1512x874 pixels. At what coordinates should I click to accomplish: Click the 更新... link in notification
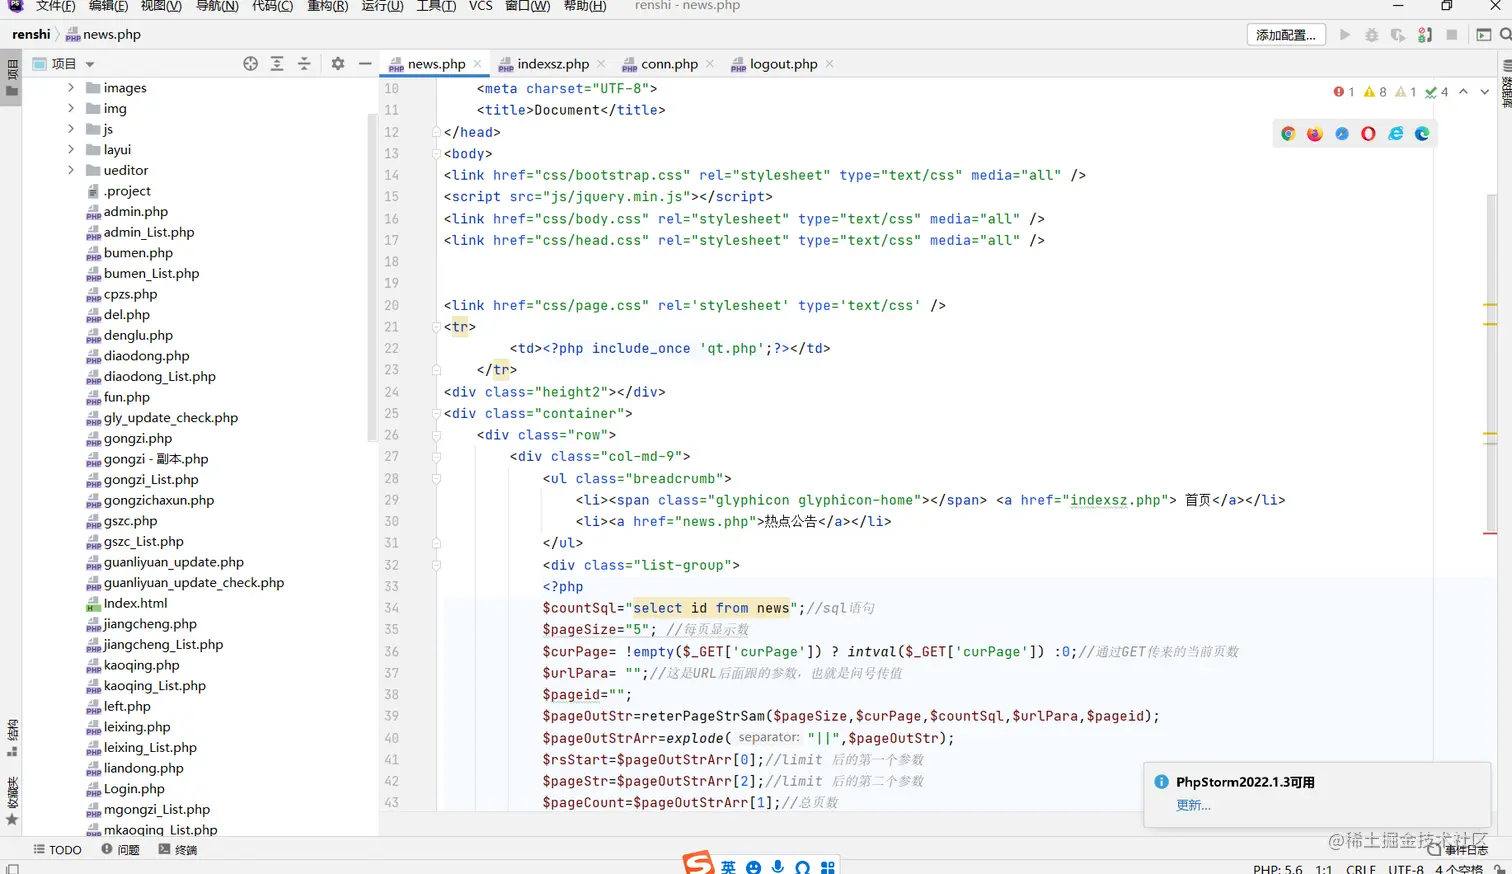pos(1193,805)
